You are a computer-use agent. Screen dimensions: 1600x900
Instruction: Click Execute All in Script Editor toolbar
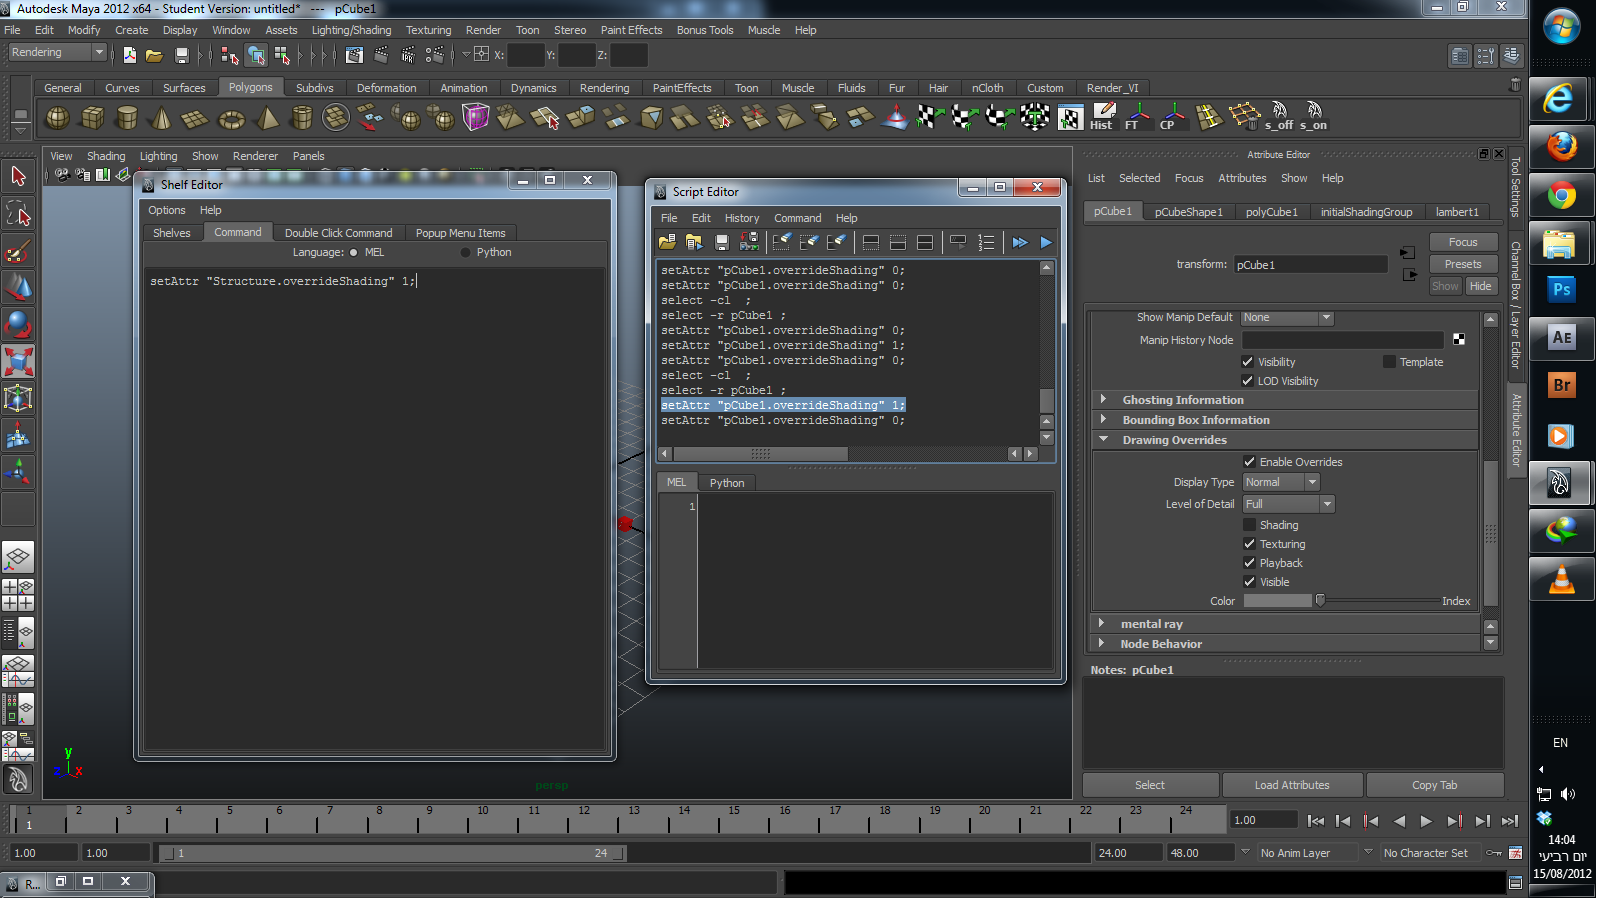click(x=1019, y=242)
